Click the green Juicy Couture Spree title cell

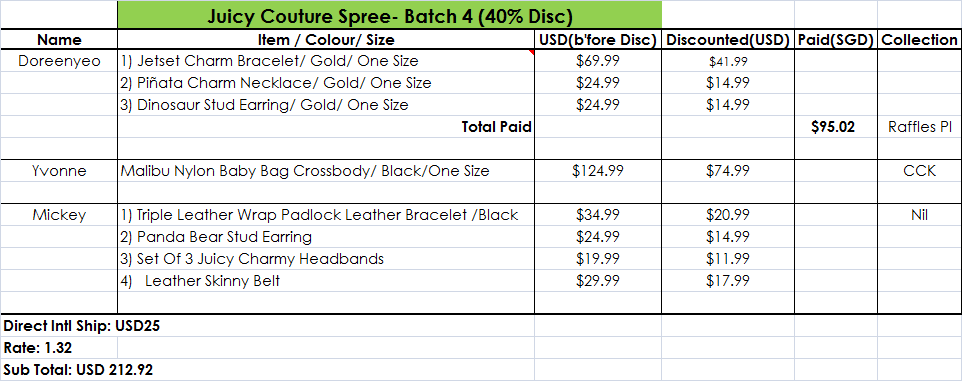(x=389, y=15)
